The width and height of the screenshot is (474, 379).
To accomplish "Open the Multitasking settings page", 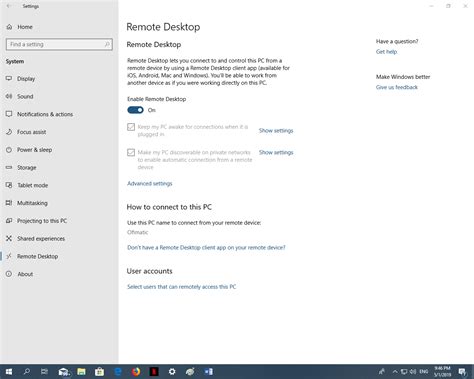I will click(x=32, y=203).
